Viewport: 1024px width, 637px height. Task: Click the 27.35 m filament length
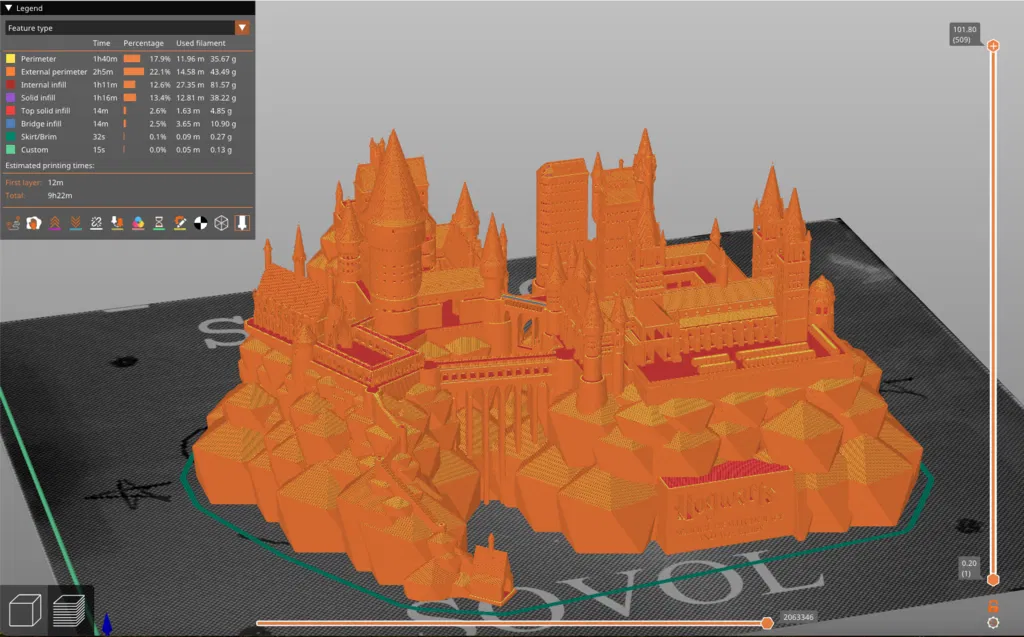[190, 85]
